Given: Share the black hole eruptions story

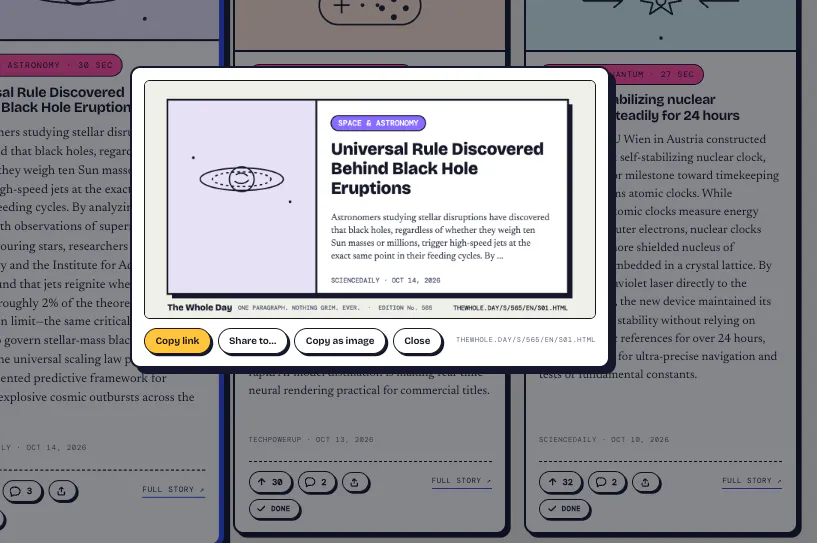Looking at the screenshot, I should [x=62, y=491].
